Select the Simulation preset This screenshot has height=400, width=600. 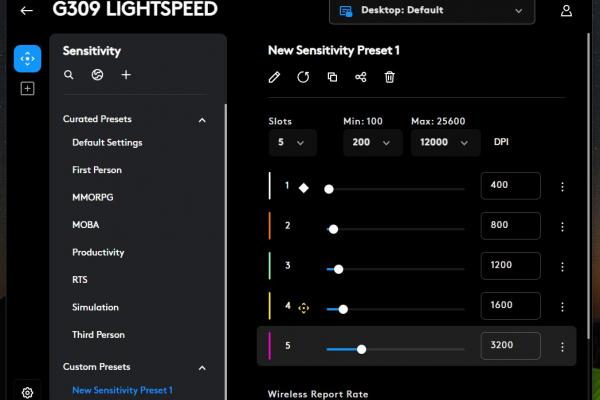[x=95, y=307]
